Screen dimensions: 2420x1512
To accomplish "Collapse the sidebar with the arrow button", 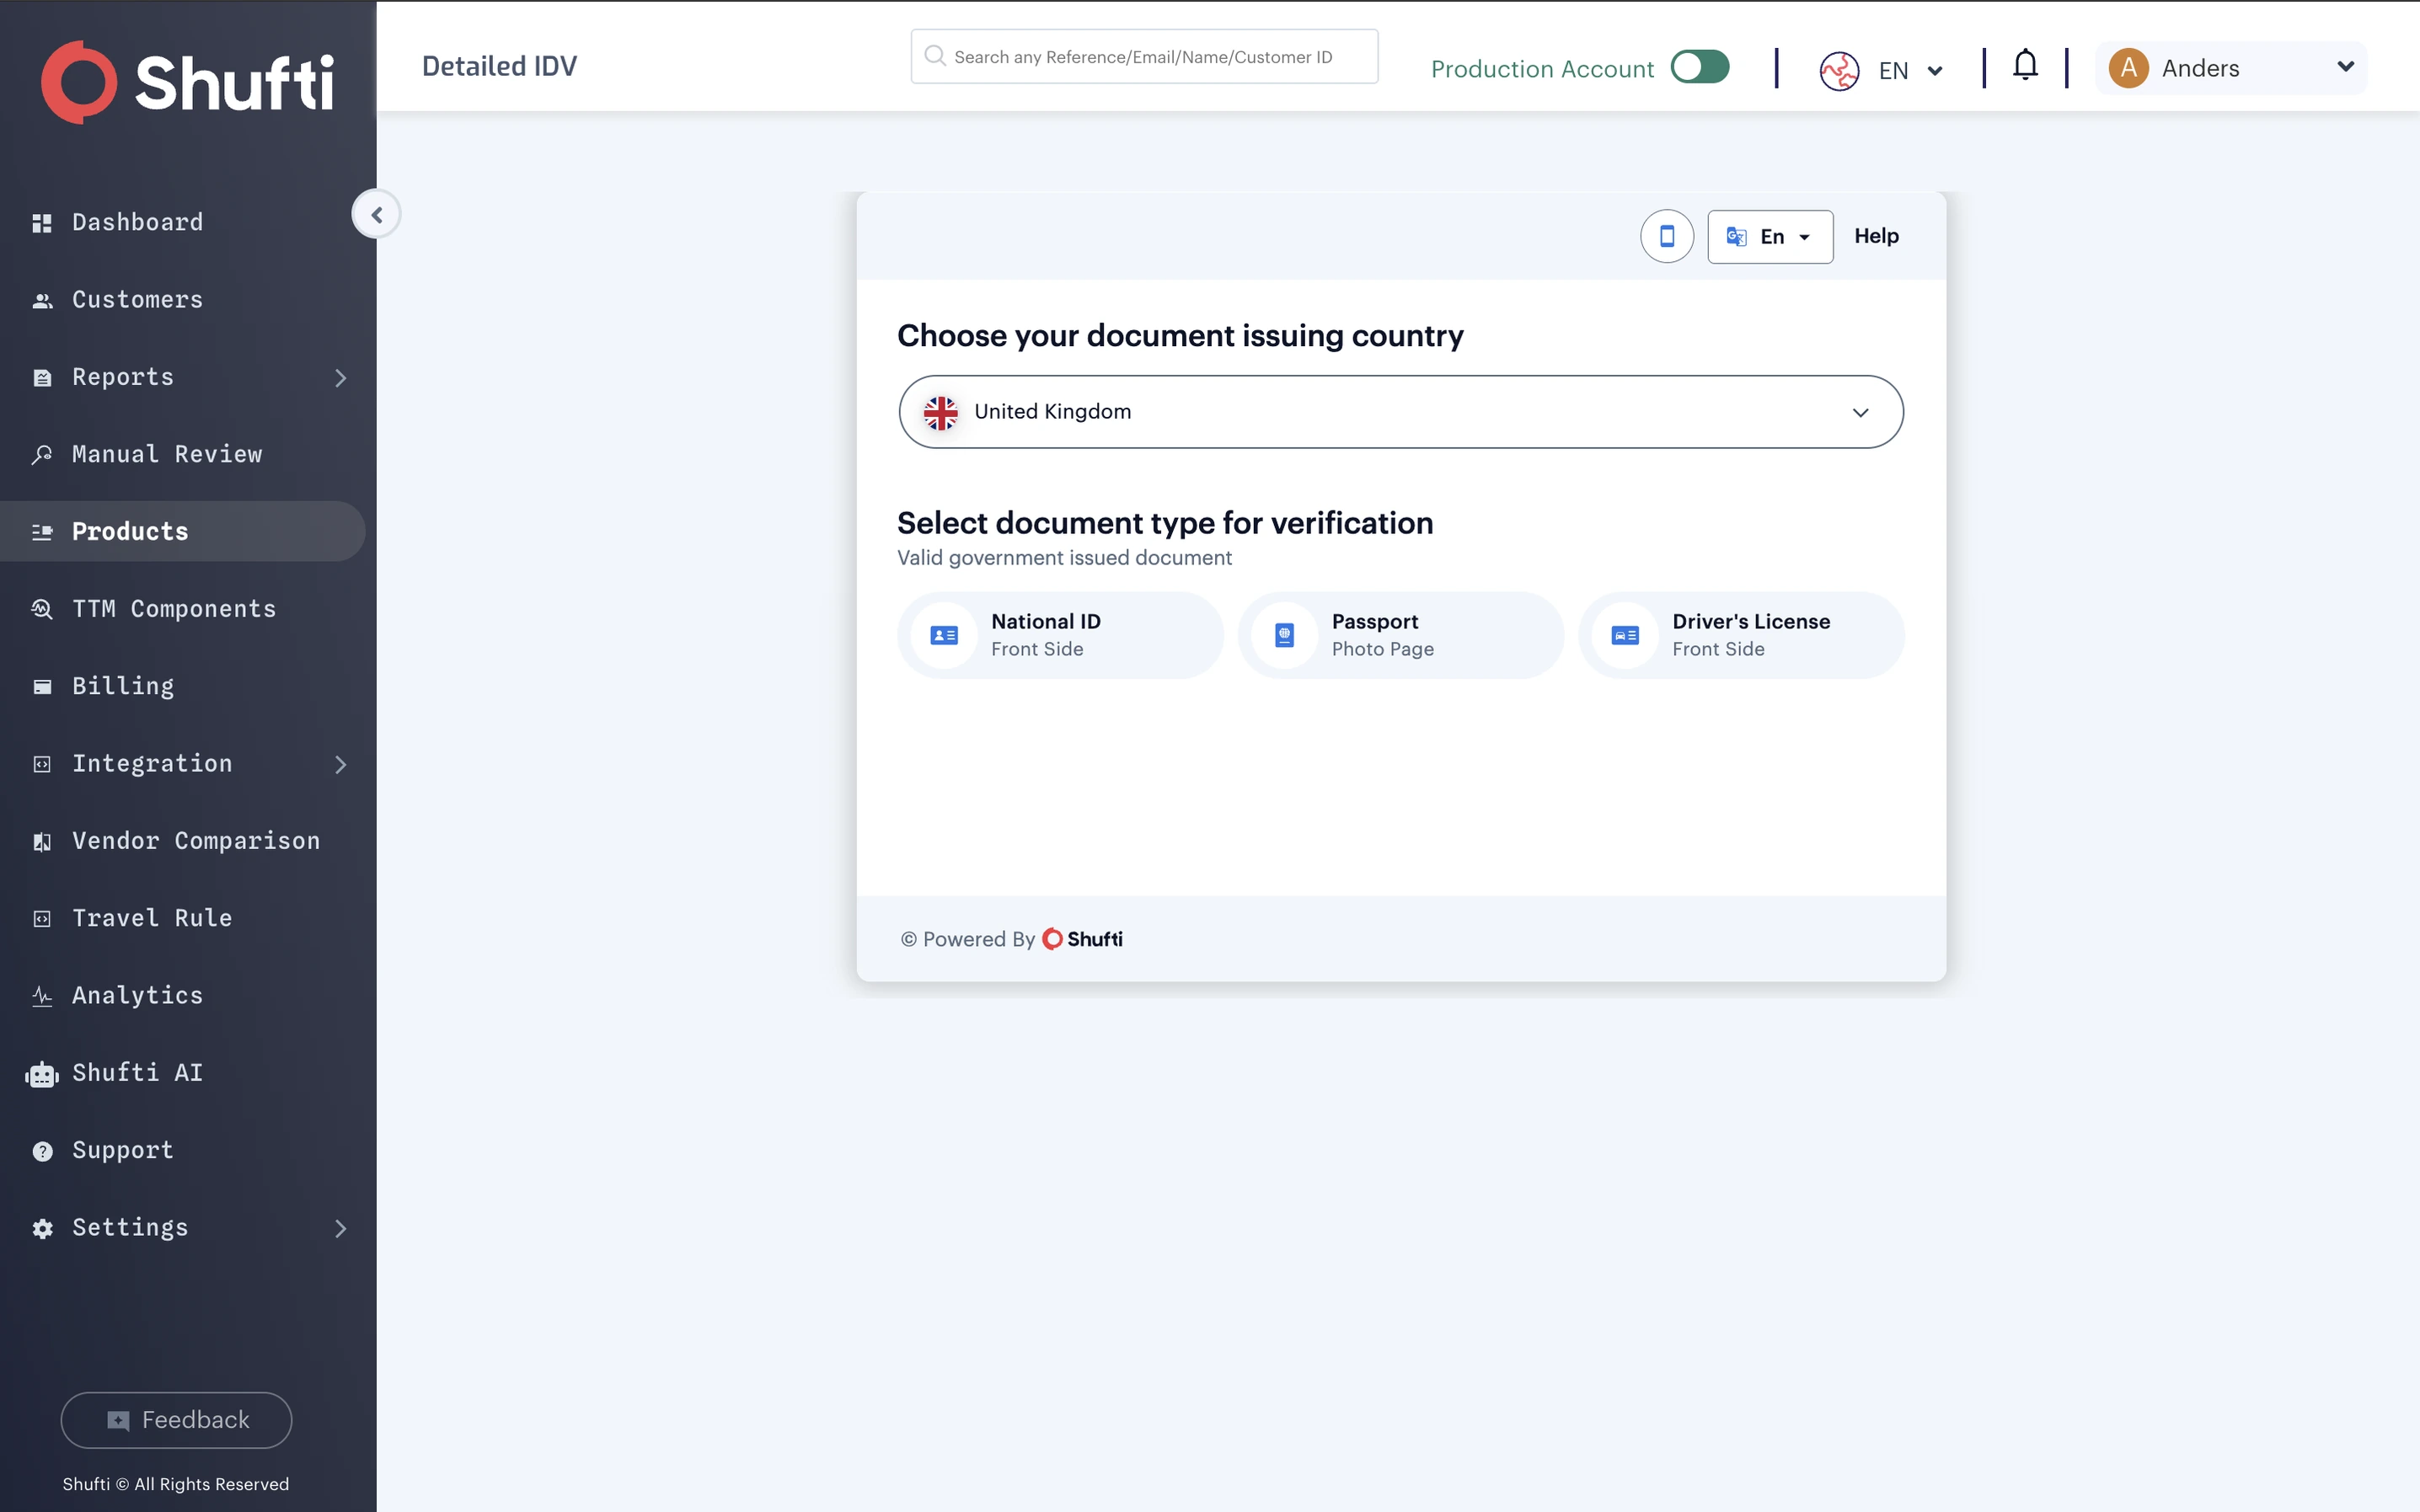I will click(x=376, y=214).
